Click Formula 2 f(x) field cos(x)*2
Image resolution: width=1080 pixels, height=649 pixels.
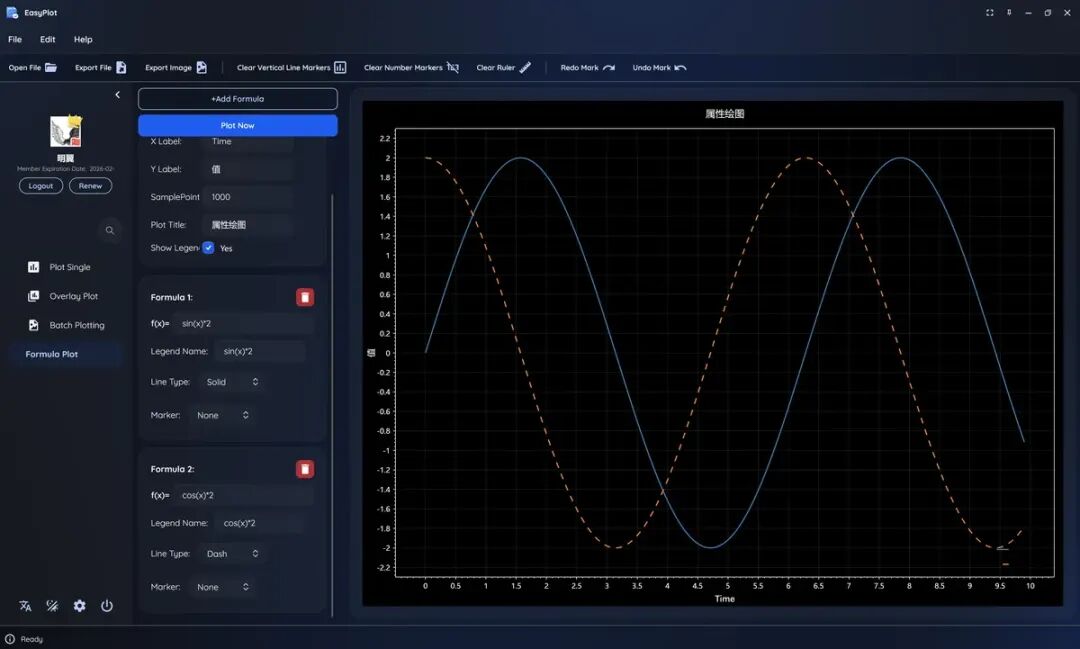click(x=244, y=495)
